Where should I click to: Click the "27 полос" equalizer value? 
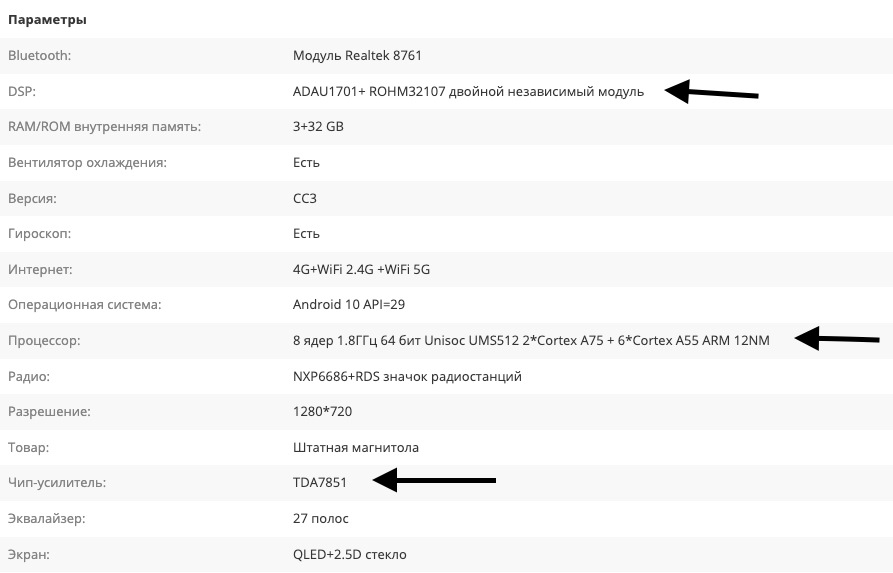[320, 519]
